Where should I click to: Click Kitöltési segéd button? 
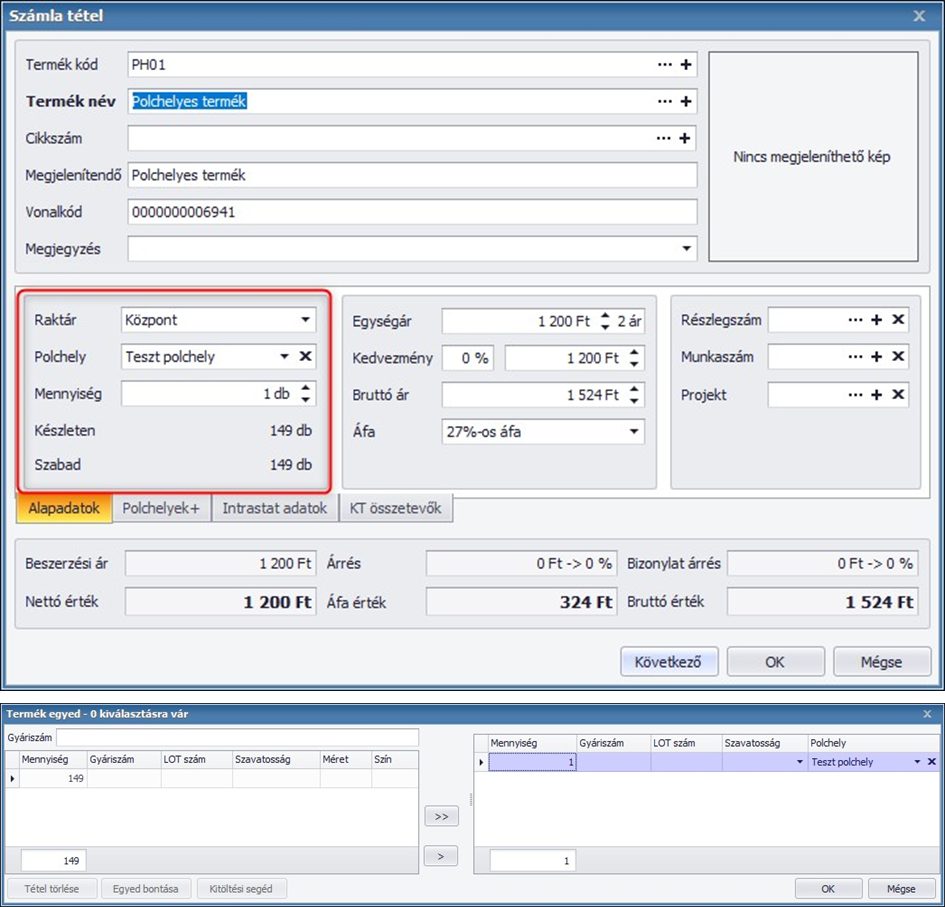pos(241,888)
